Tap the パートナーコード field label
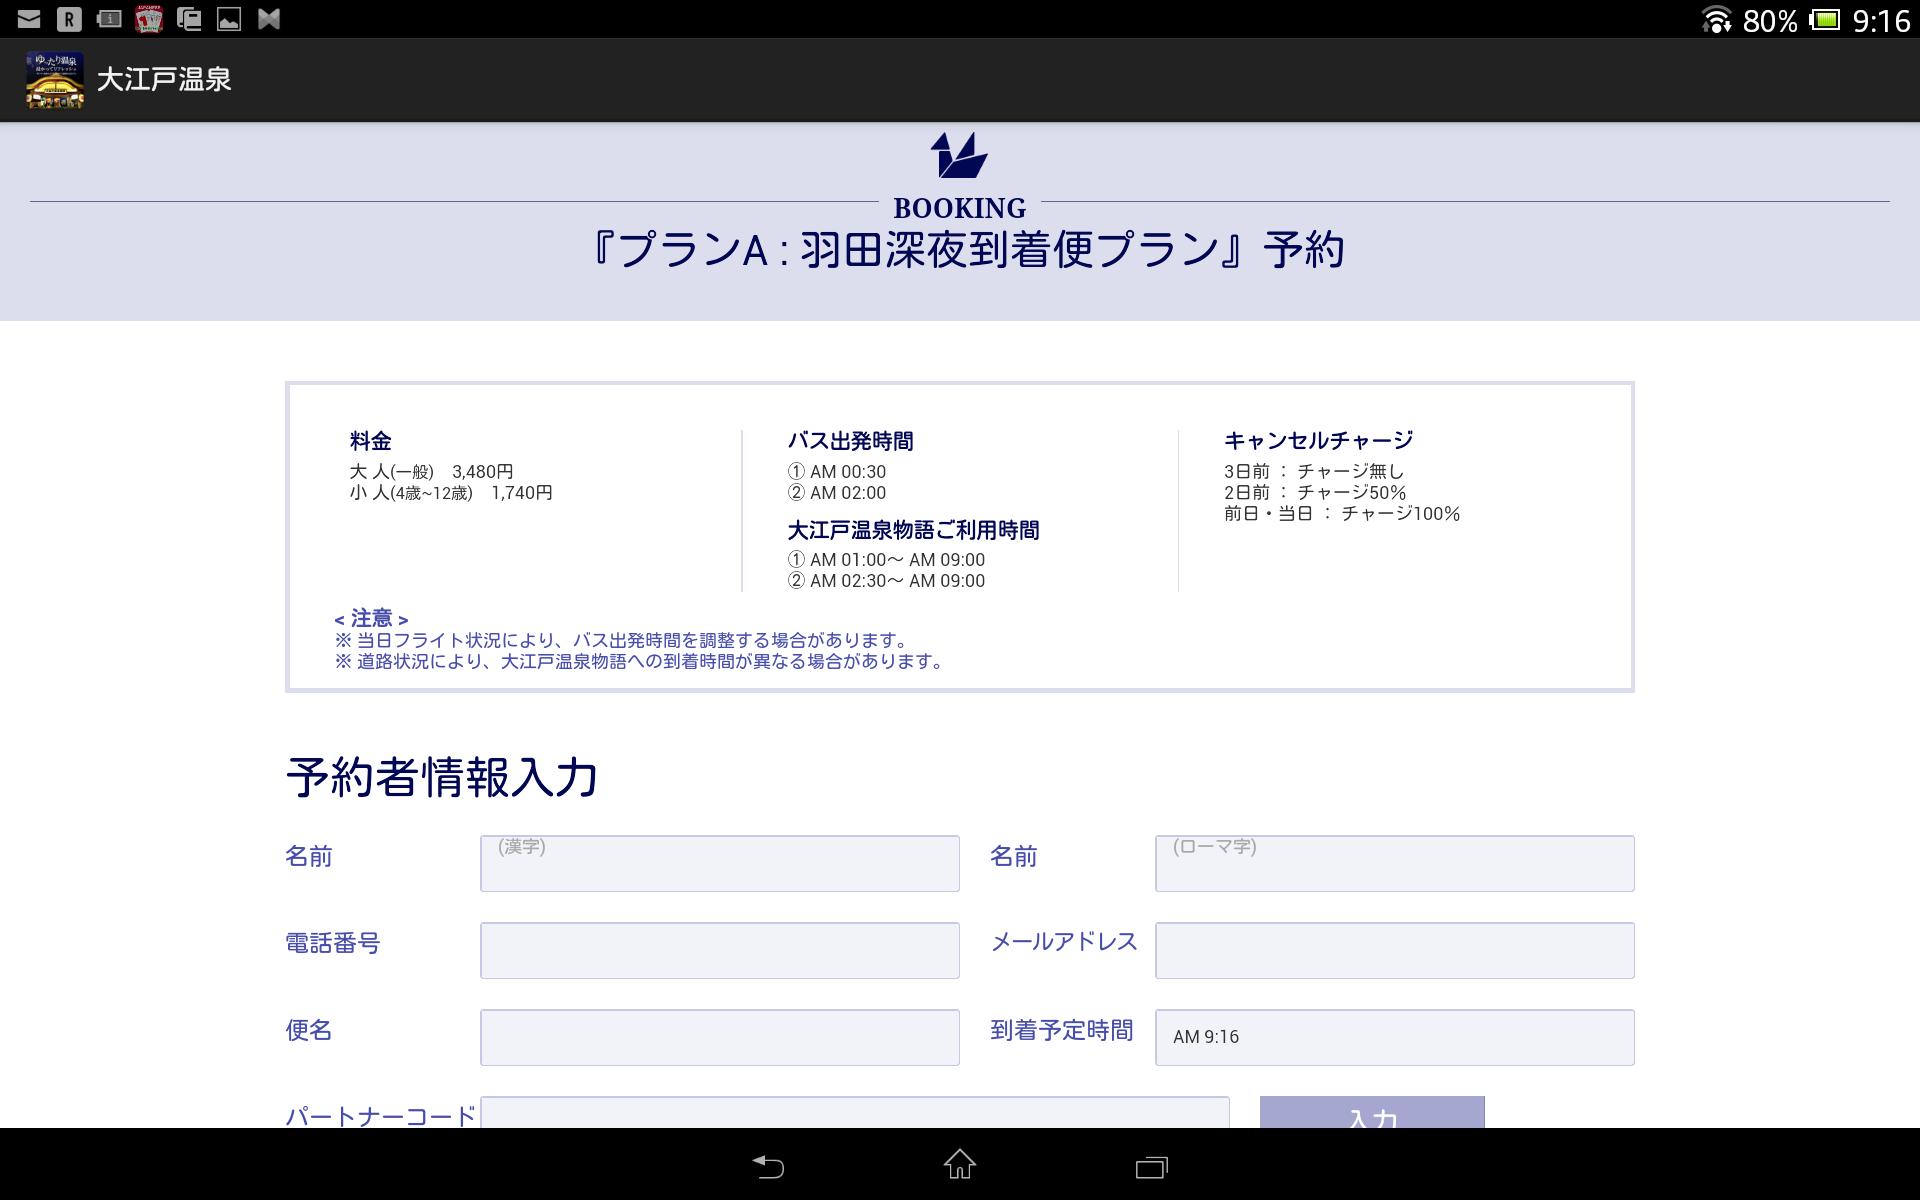Image resolution: width=1920 pixels, height=1200 pixels. (381, 1115)
